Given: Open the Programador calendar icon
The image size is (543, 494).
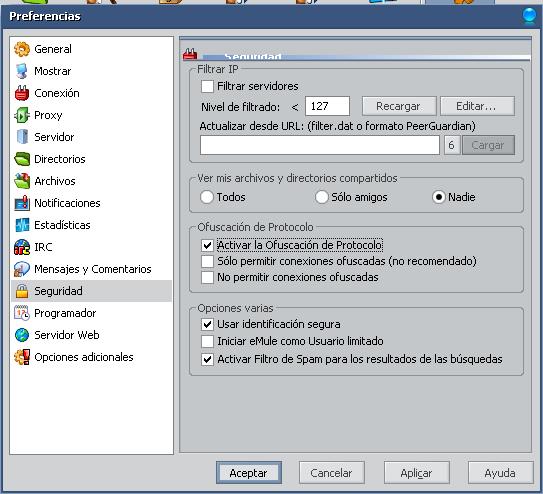Looking at the screenshot, I should (22, 313).
